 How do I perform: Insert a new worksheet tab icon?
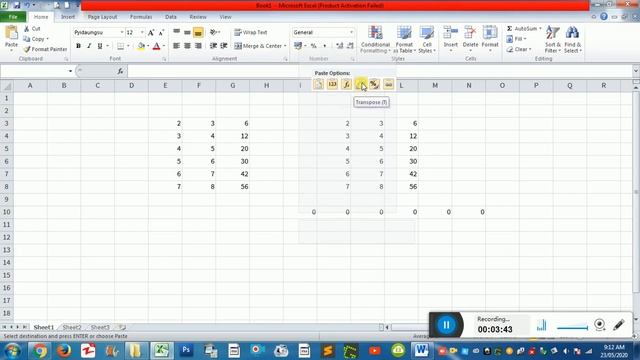(x=122, y=327)
